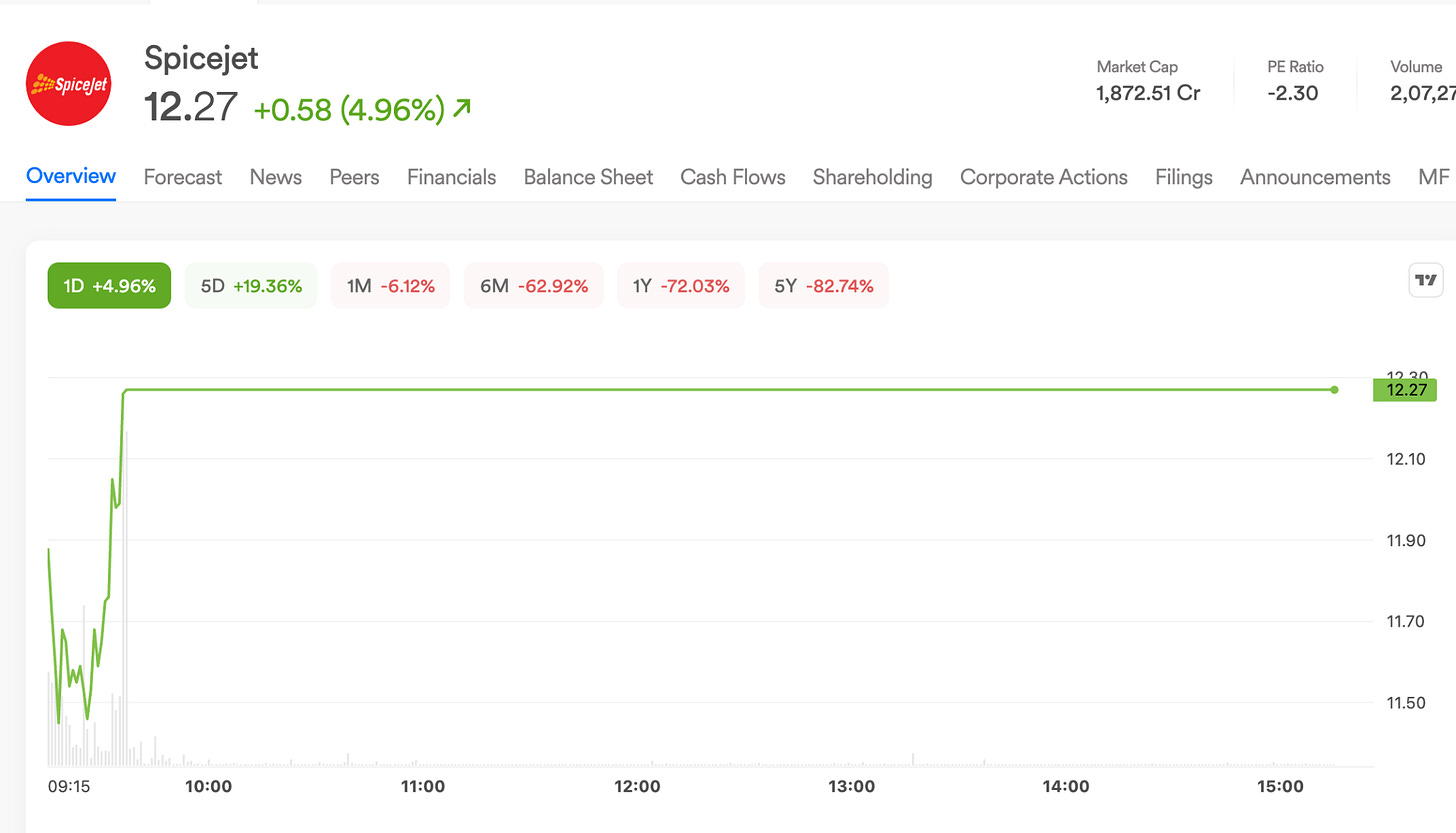Click the Spicejet company name heading

click(x=201, y=58)
